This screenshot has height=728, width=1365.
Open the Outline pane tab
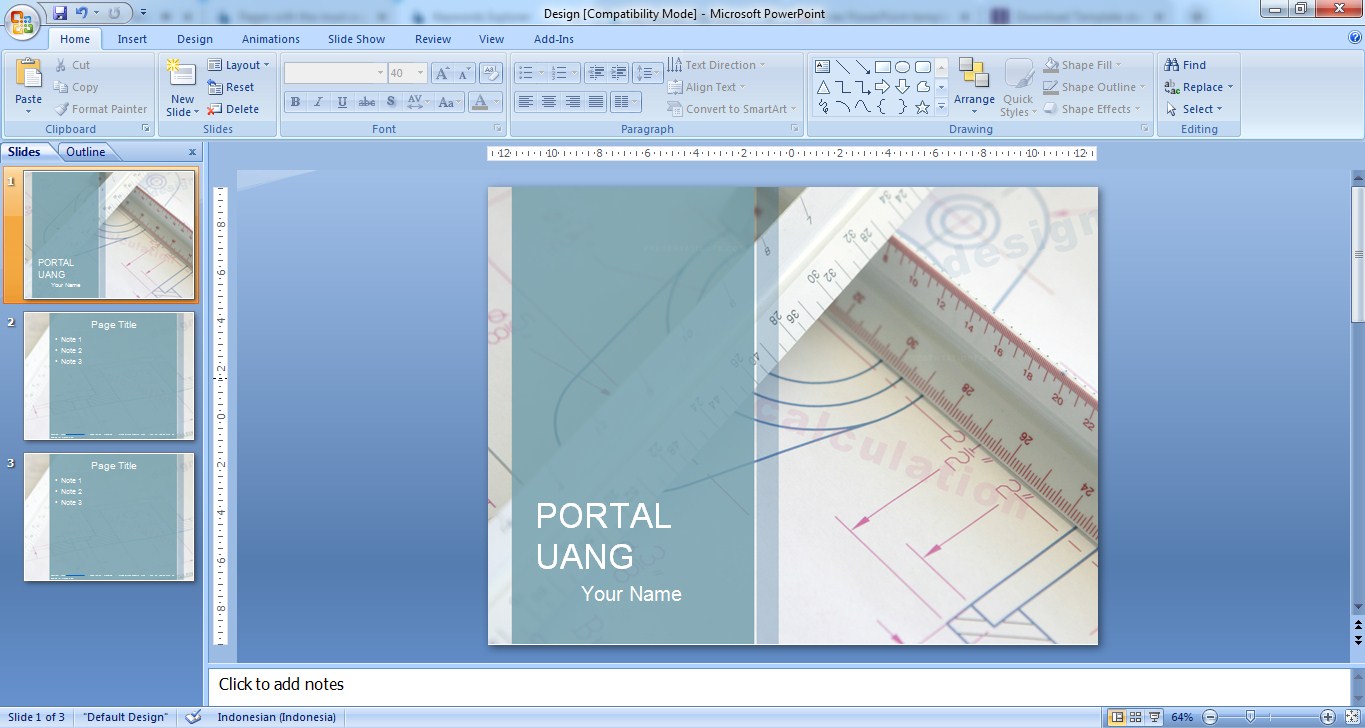pos(85,151)
